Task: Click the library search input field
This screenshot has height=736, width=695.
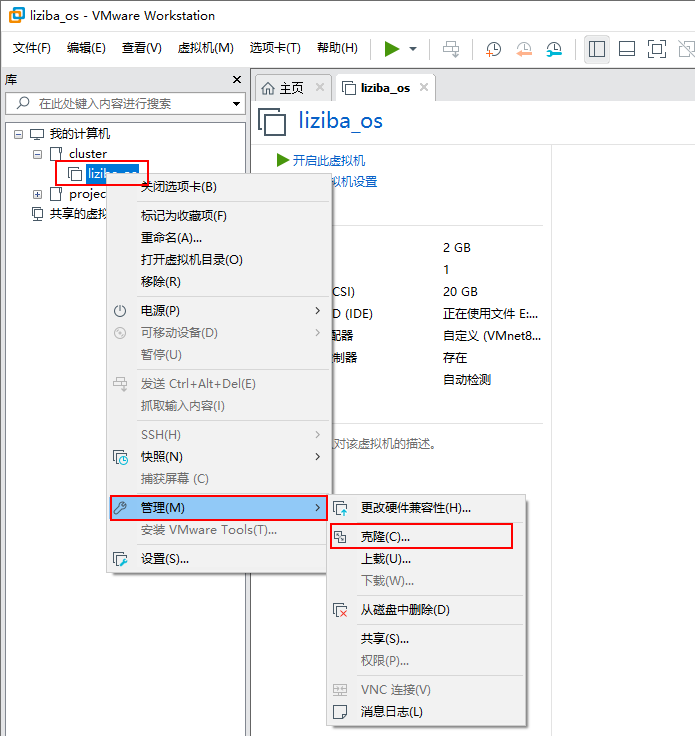Action: (125, 103)
